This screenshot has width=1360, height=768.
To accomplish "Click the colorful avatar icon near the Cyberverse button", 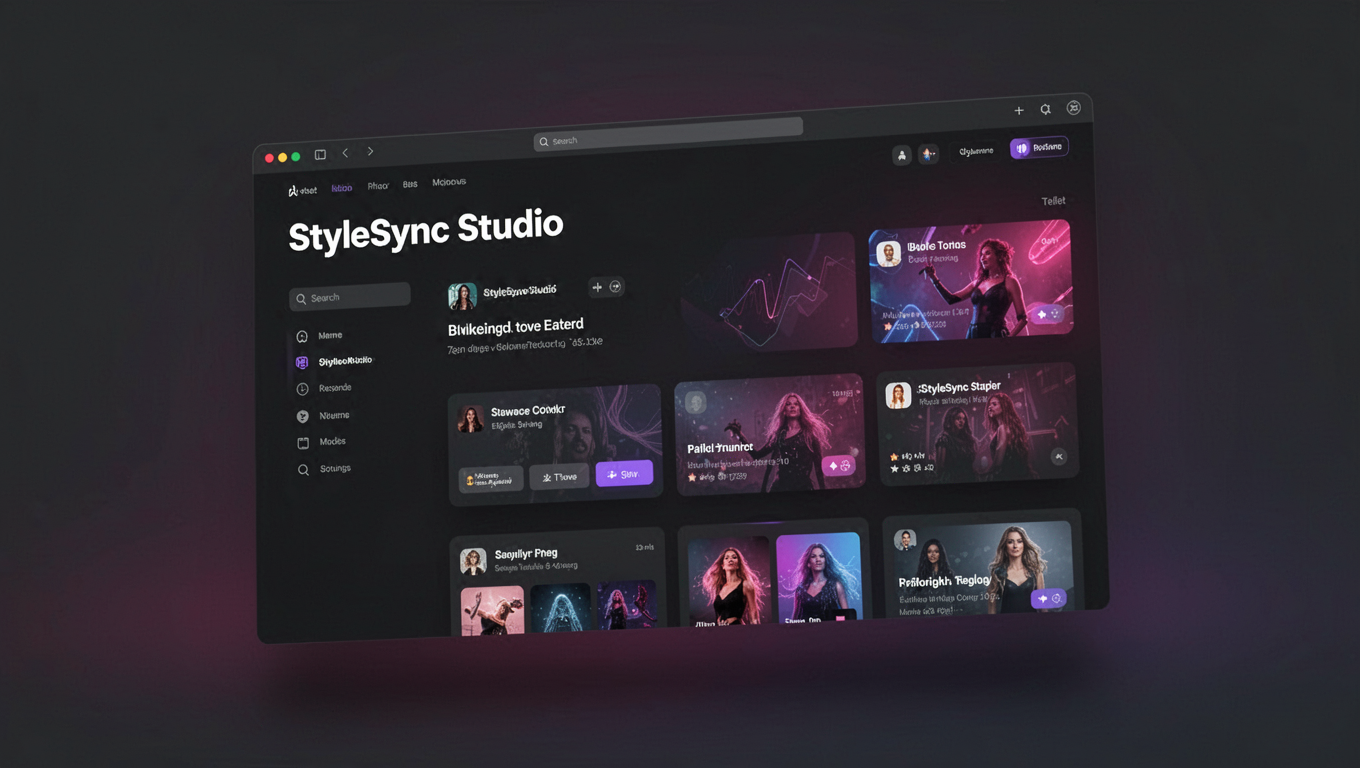I will [927, 154].
